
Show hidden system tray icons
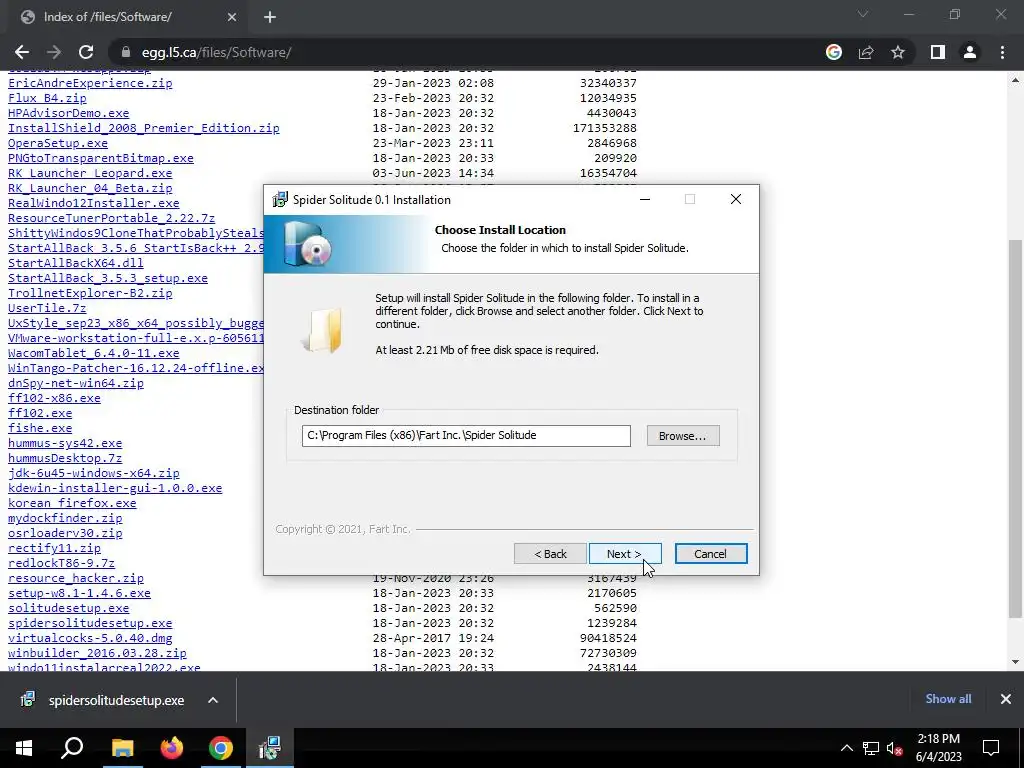coord(846,748)
